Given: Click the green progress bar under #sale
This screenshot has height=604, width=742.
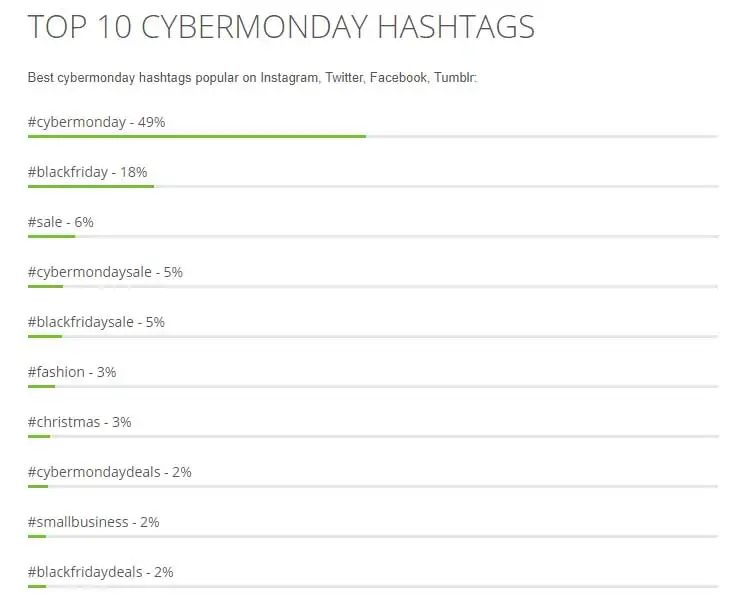Looking at the screenshot, I should pos(51,236).
